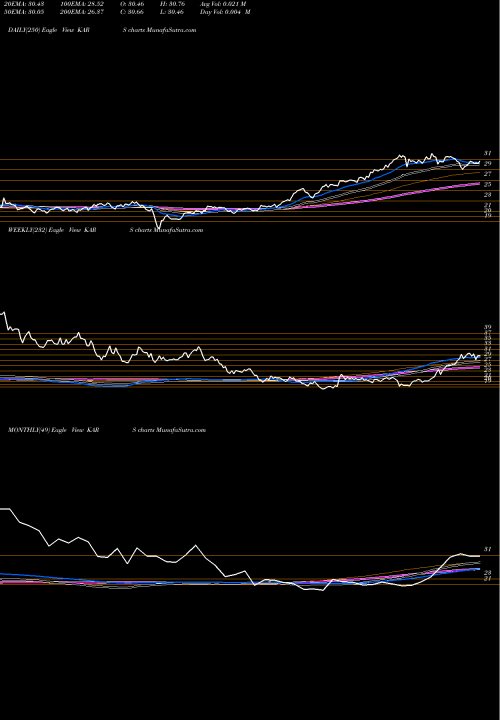Click the 25 price label on daily chart

point(488,184)
